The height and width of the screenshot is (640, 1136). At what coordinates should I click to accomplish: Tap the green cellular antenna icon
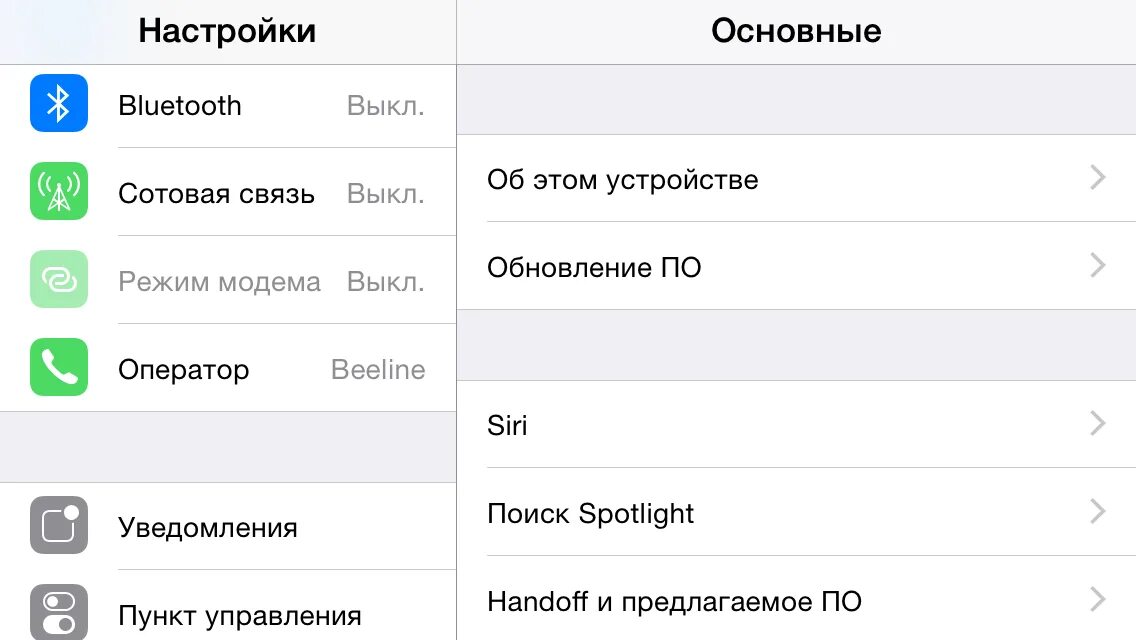coord(59,192)
